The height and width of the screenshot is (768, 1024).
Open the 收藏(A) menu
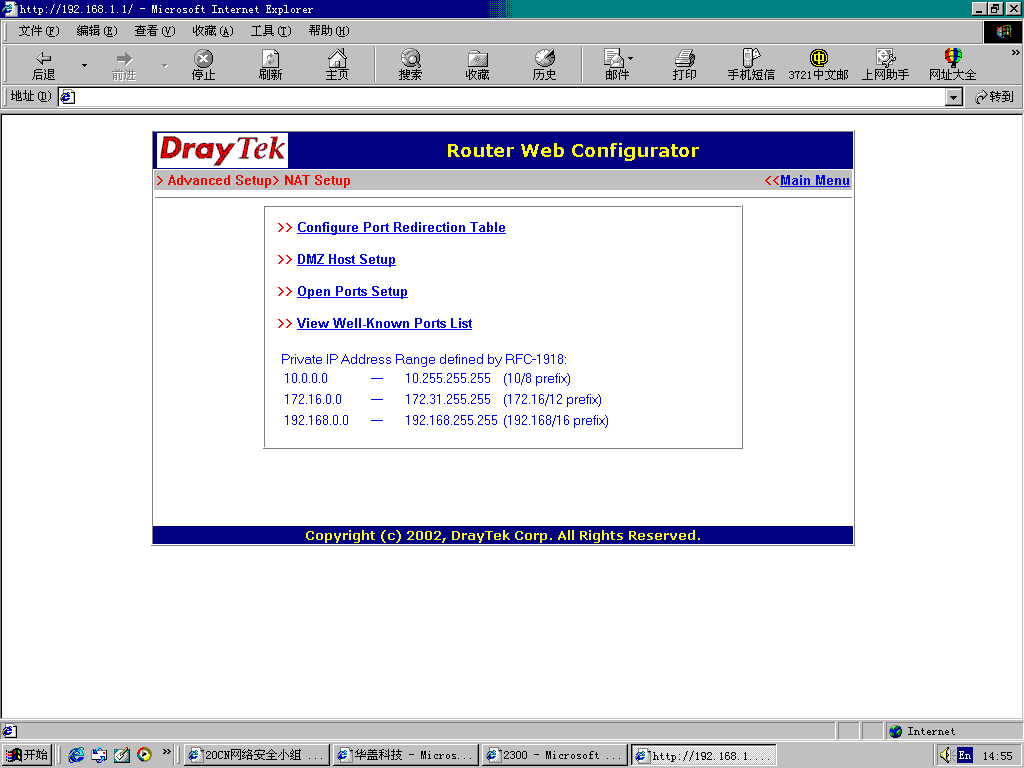tap(213, 31)
